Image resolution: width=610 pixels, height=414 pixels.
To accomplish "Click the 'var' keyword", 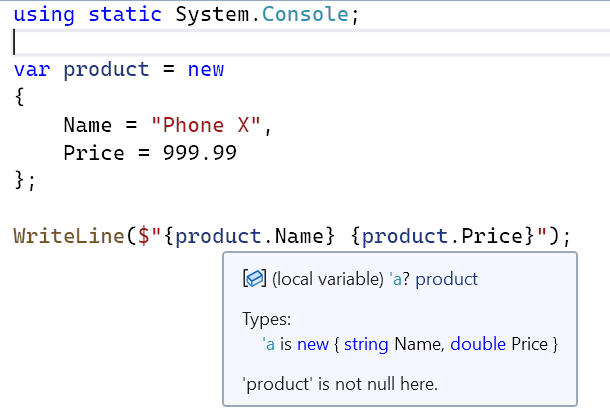I will pos(32,70).
